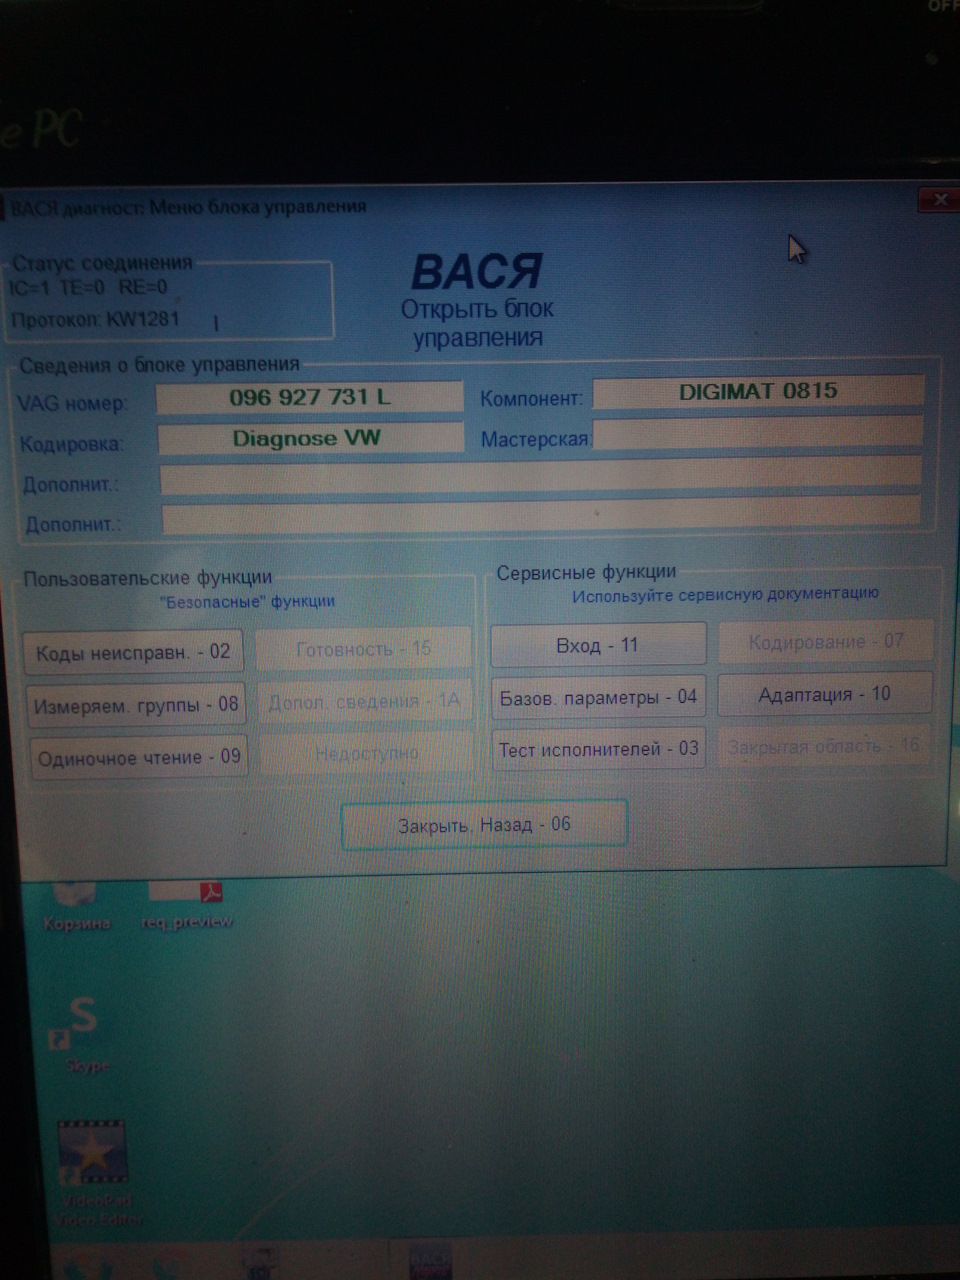
Task: Click the greyed Допол. сведения - 1A button
Action: coord(364,701)
